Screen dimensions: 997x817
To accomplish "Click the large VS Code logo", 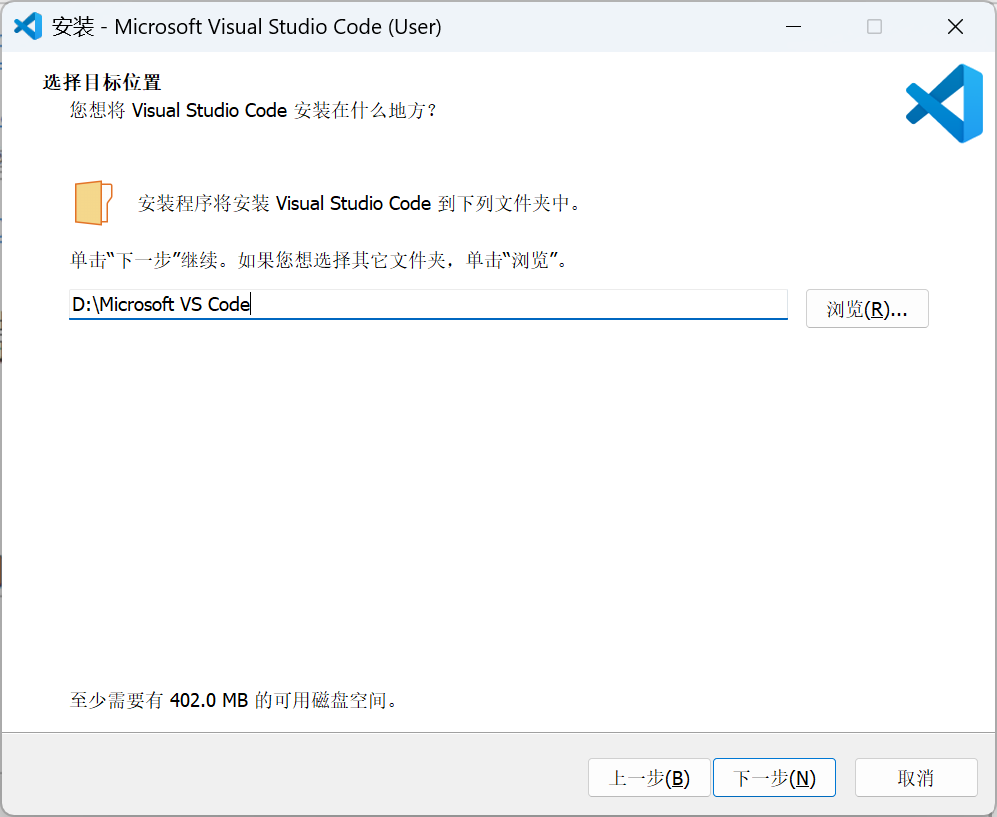I will click(945, 103).
